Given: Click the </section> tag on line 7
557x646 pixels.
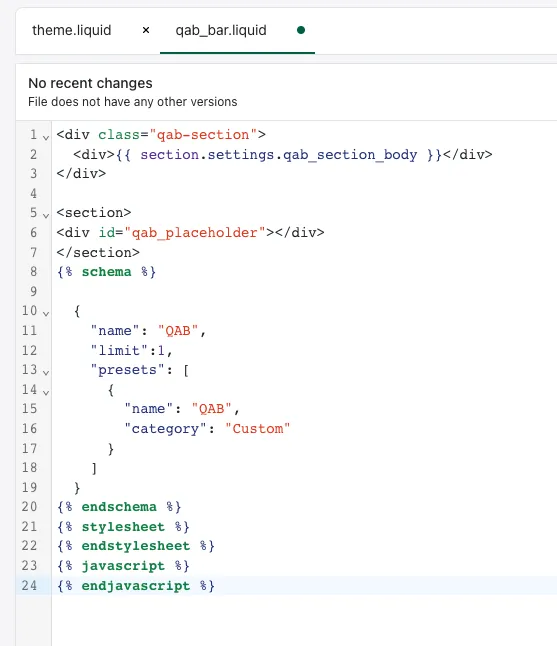Looking at the screenshot, I should (98, 252).
